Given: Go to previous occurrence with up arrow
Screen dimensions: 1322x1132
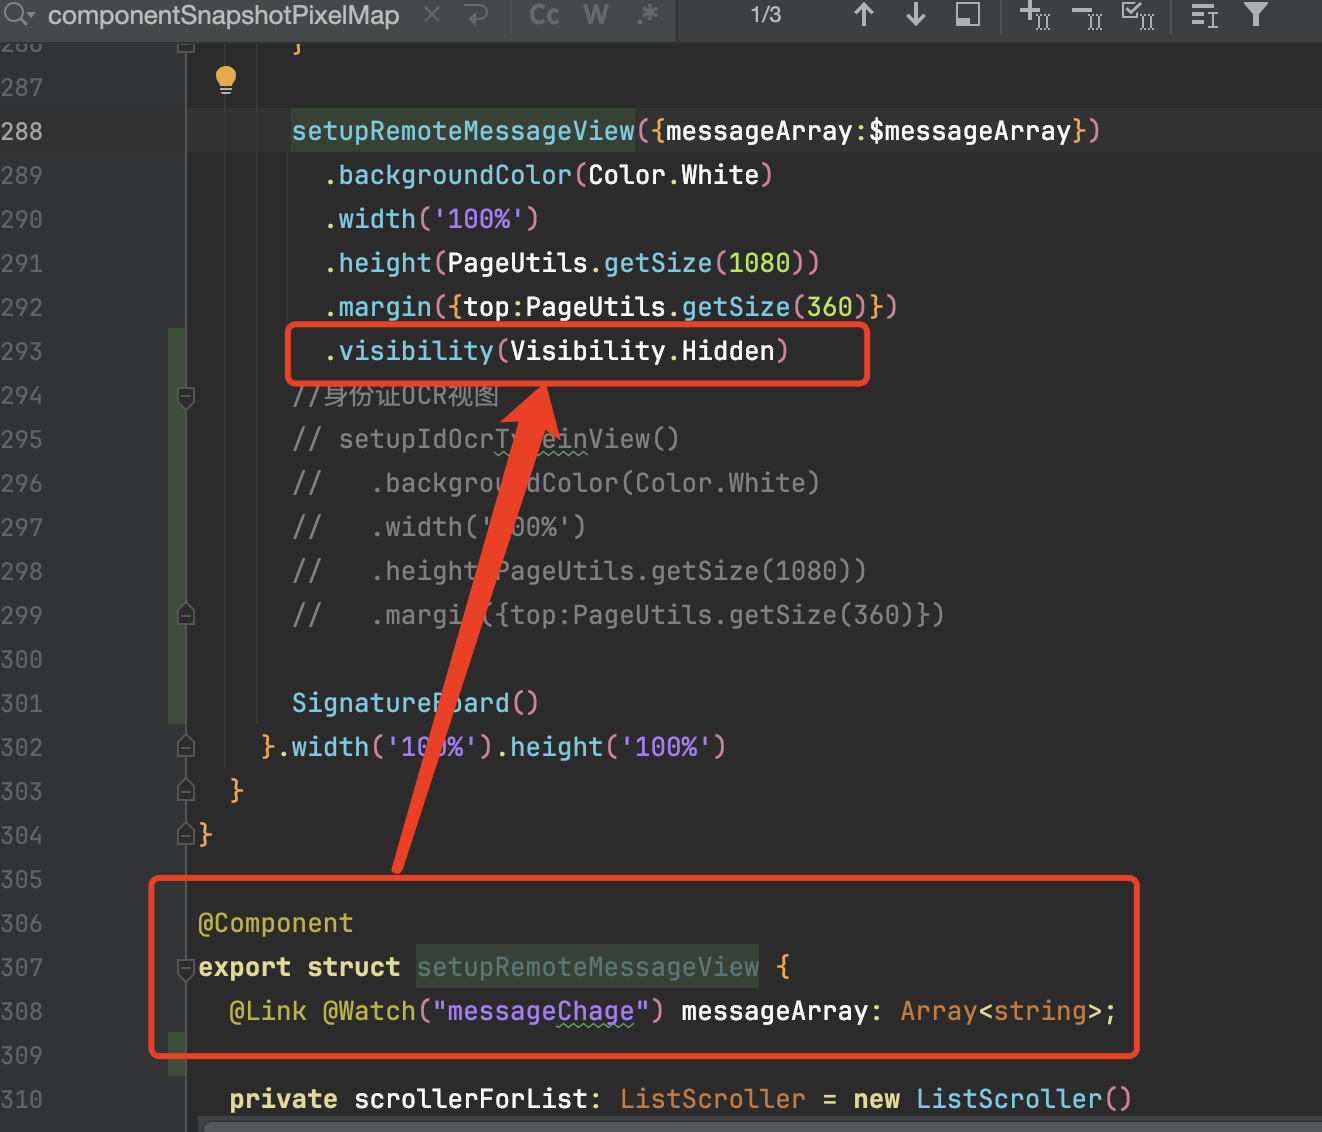Looking at the screenshot, I should click(864, 15).
